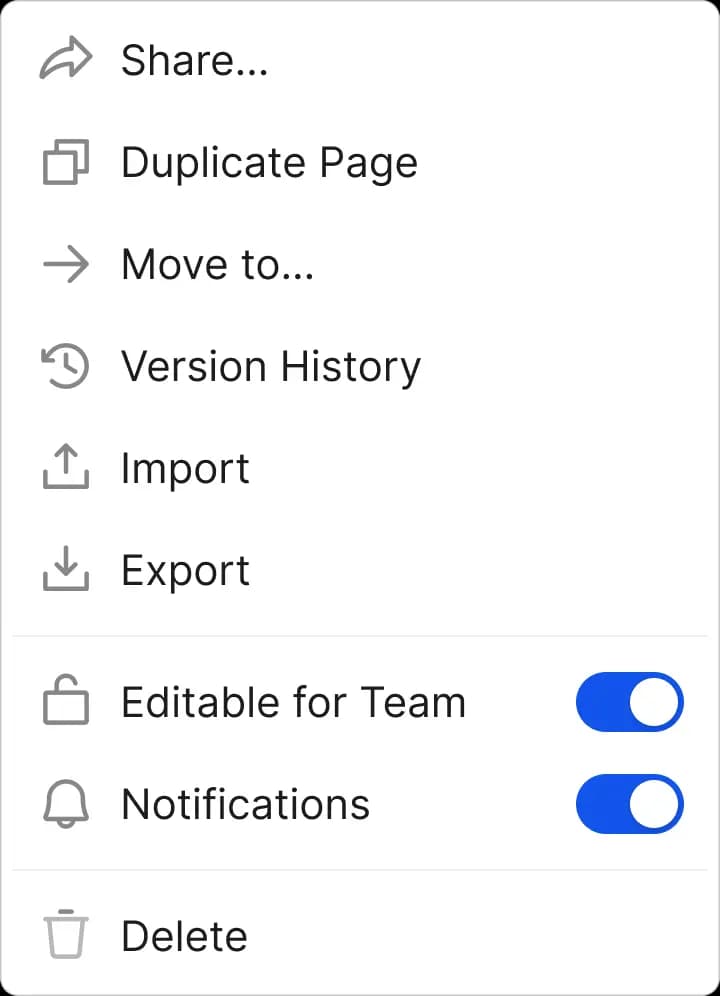Click the Move to arrow icon
Image resolution: width=720 pixels, height=996 pixels.
[66, 265]
